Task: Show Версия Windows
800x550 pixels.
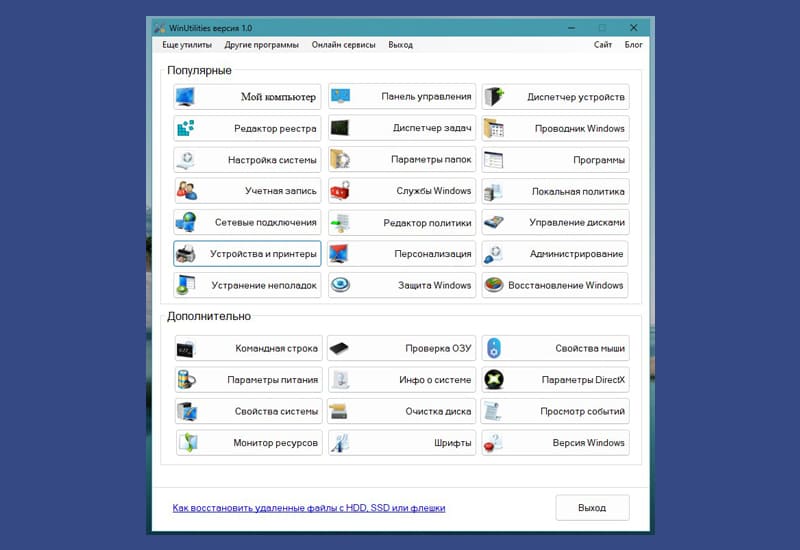Action: pyautogui.click(x=555, y=443)
